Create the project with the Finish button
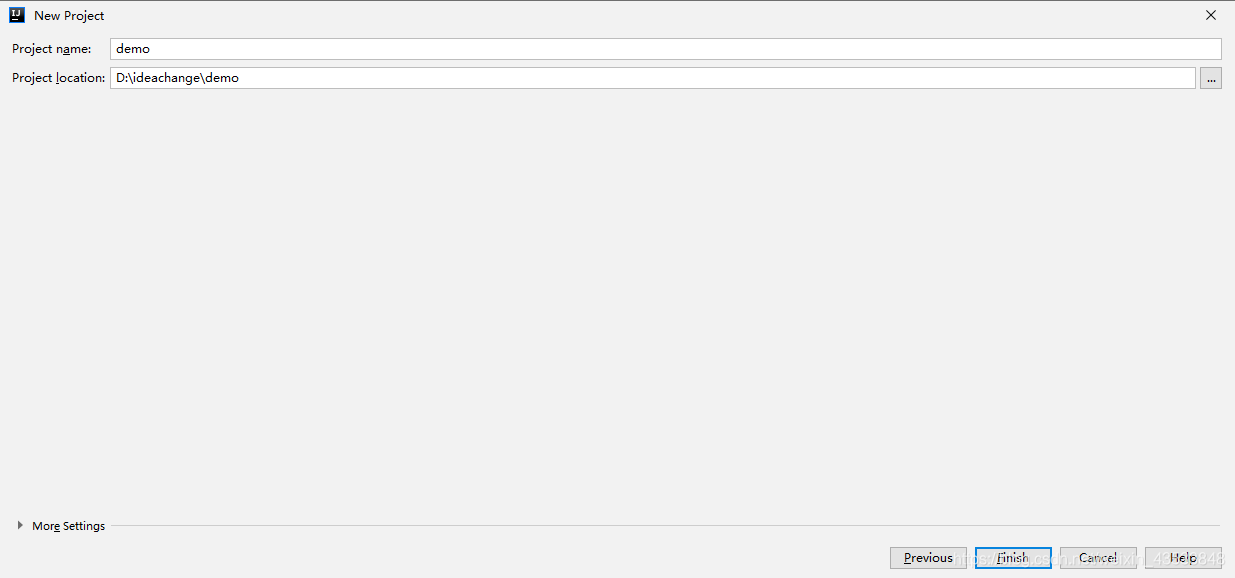The width and height of the screenshot is (1235, 578). pos(1013,558)
